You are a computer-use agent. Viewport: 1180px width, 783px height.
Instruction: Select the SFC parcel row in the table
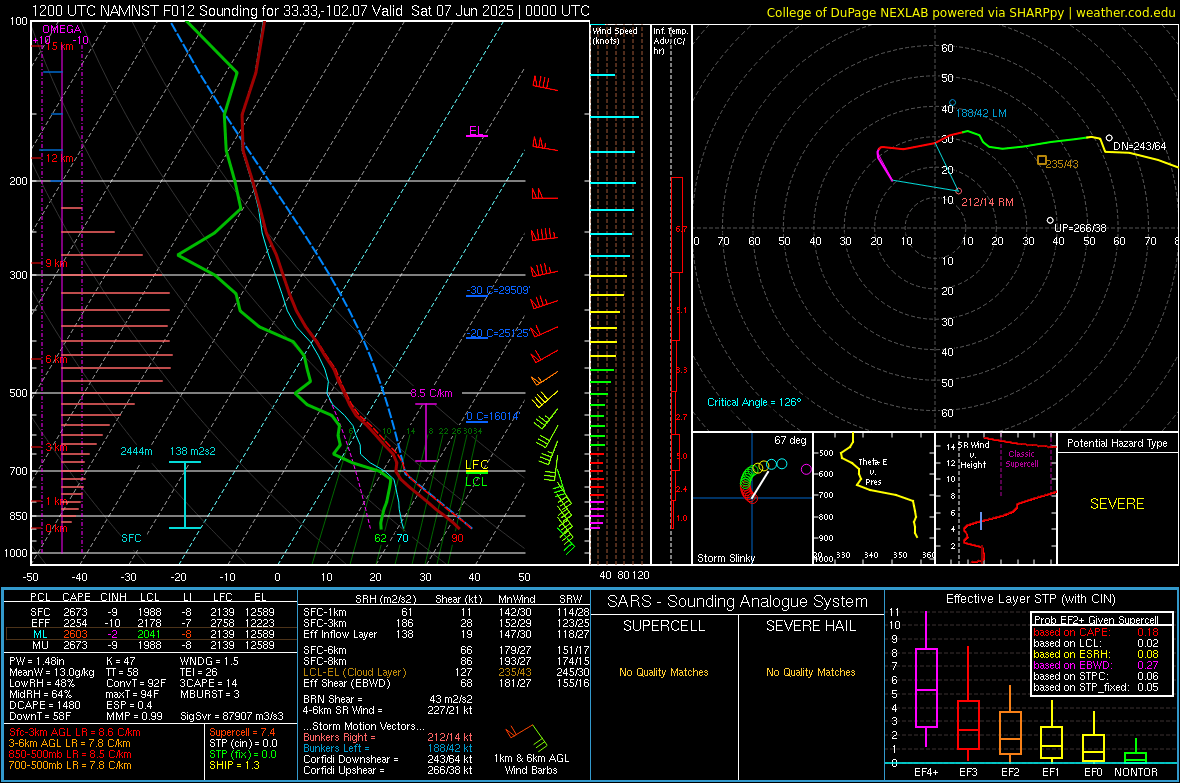pos(150,612)
